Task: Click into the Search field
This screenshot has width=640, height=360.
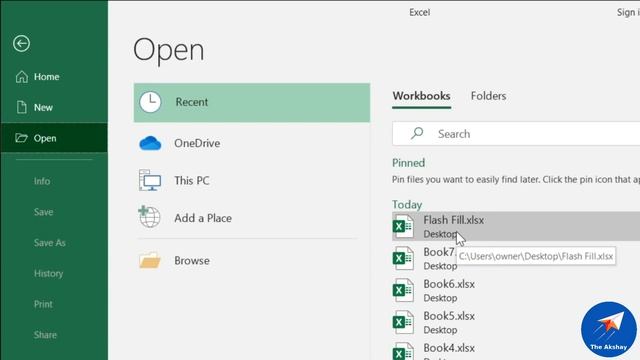Action: click(x=516, y=133)
